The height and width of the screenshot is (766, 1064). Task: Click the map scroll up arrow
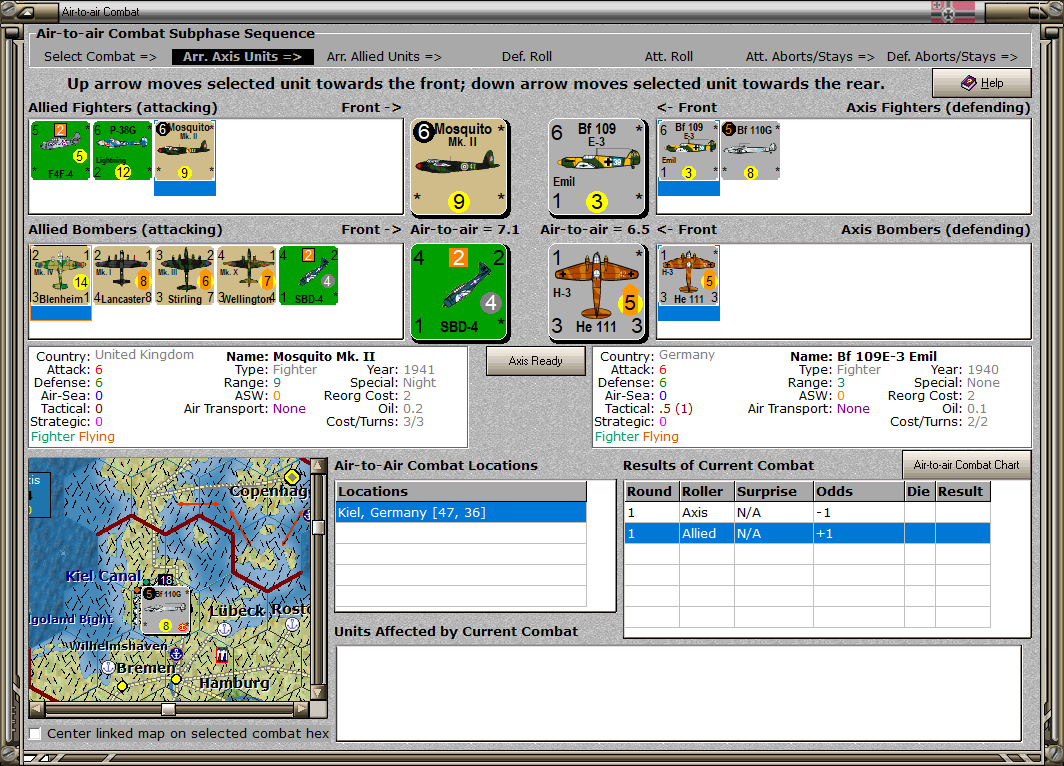[318, 466]
